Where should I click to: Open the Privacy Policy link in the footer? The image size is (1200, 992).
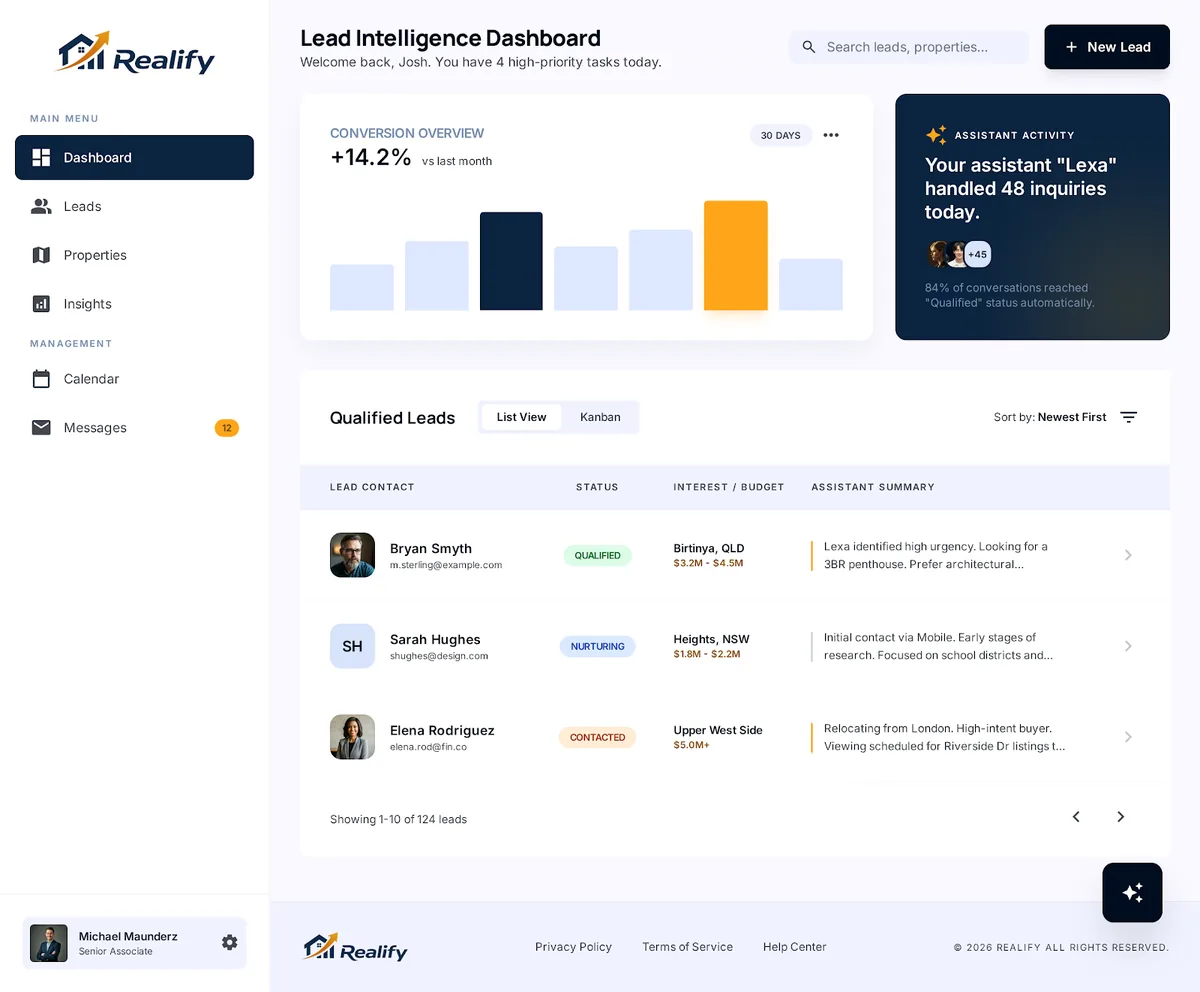[573, 946]
